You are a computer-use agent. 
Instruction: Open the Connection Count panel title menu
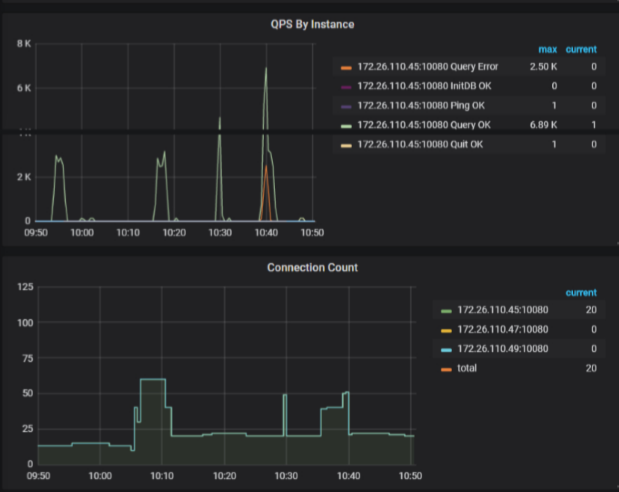312,268
